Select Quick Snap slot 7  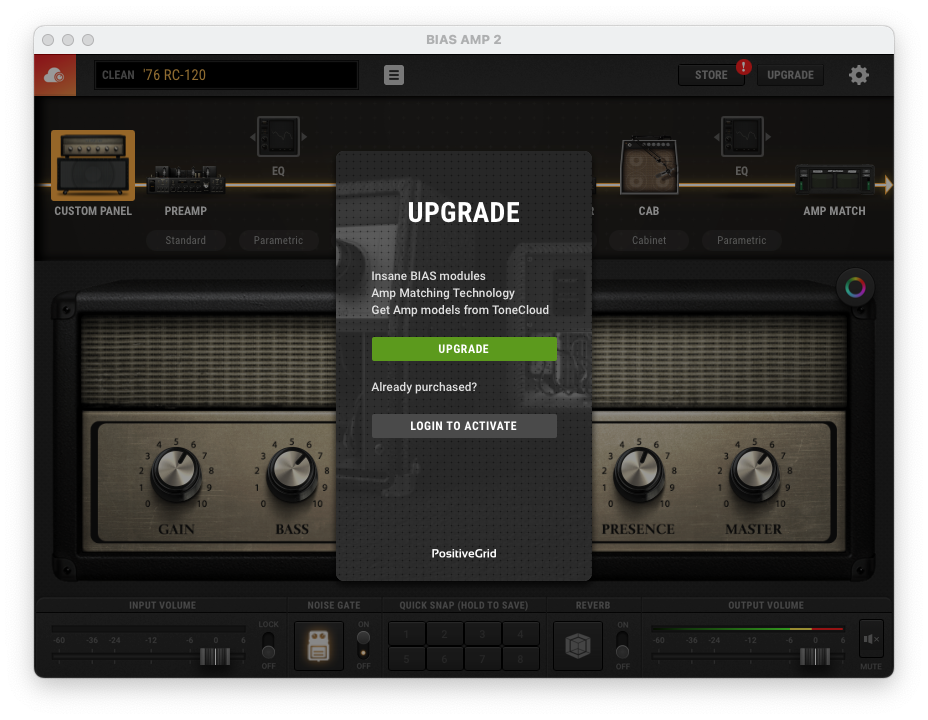pyautogui.click(x=482, y=658)
